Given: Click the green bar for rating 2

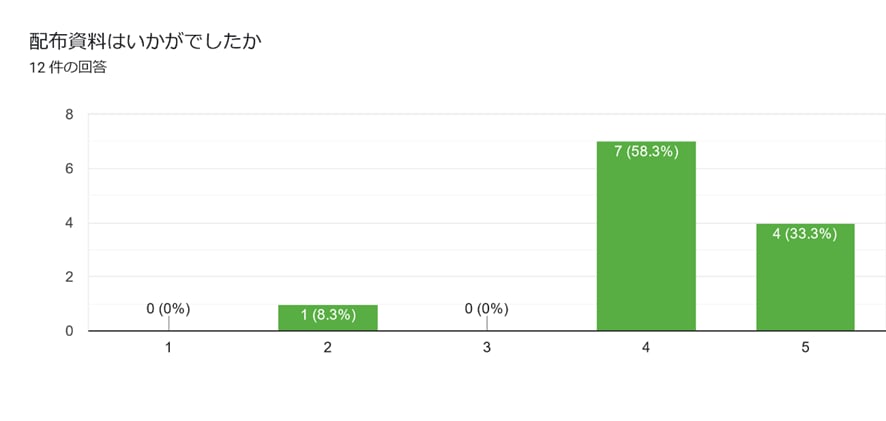Looking at the screenshot, I should click(328, 318).
